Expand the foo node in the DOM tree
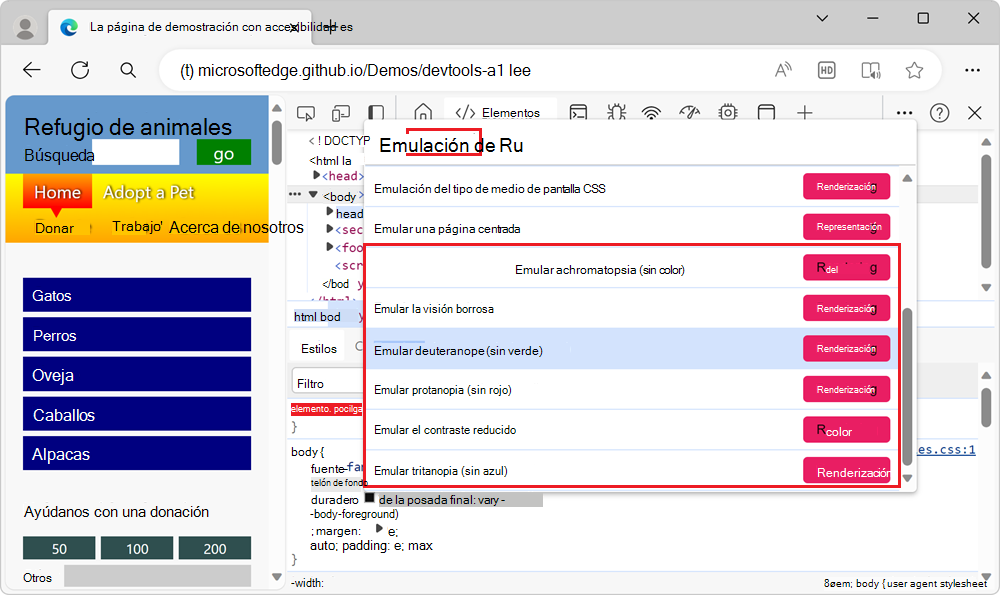Viewport: 1000px width, 595px height. point(330,246)
